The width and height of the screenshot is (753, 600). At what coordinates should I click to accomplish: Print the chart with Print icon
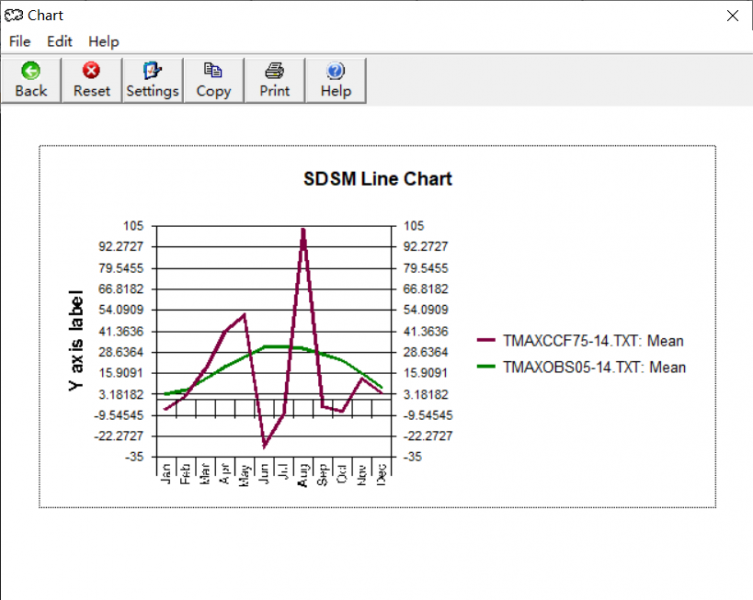pos(274,71)
